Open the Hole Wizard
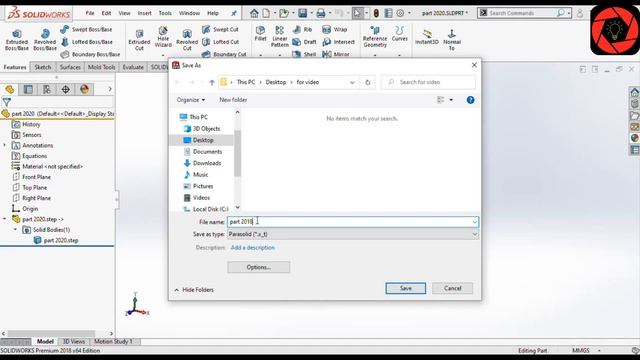 point(163,37)
